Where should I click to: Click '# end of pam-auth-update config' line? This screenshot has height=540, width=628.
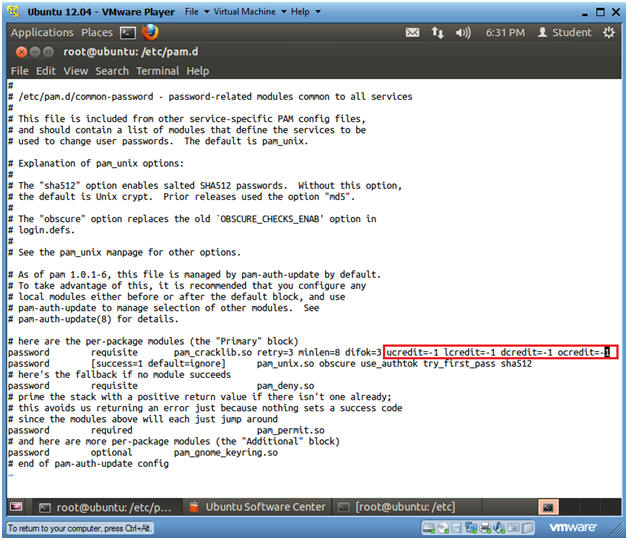(x=89, y=464)
